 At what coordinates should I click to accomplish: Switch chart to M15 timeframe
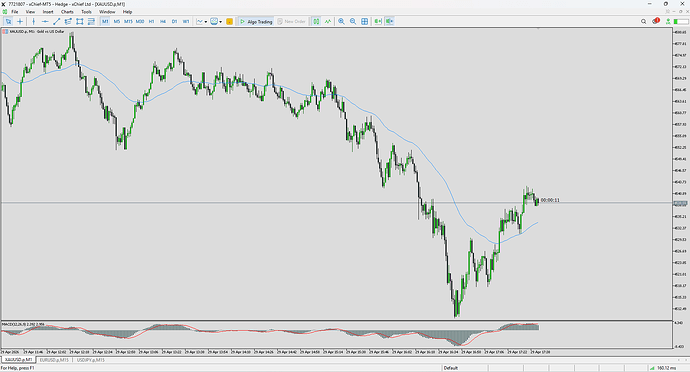128,21
